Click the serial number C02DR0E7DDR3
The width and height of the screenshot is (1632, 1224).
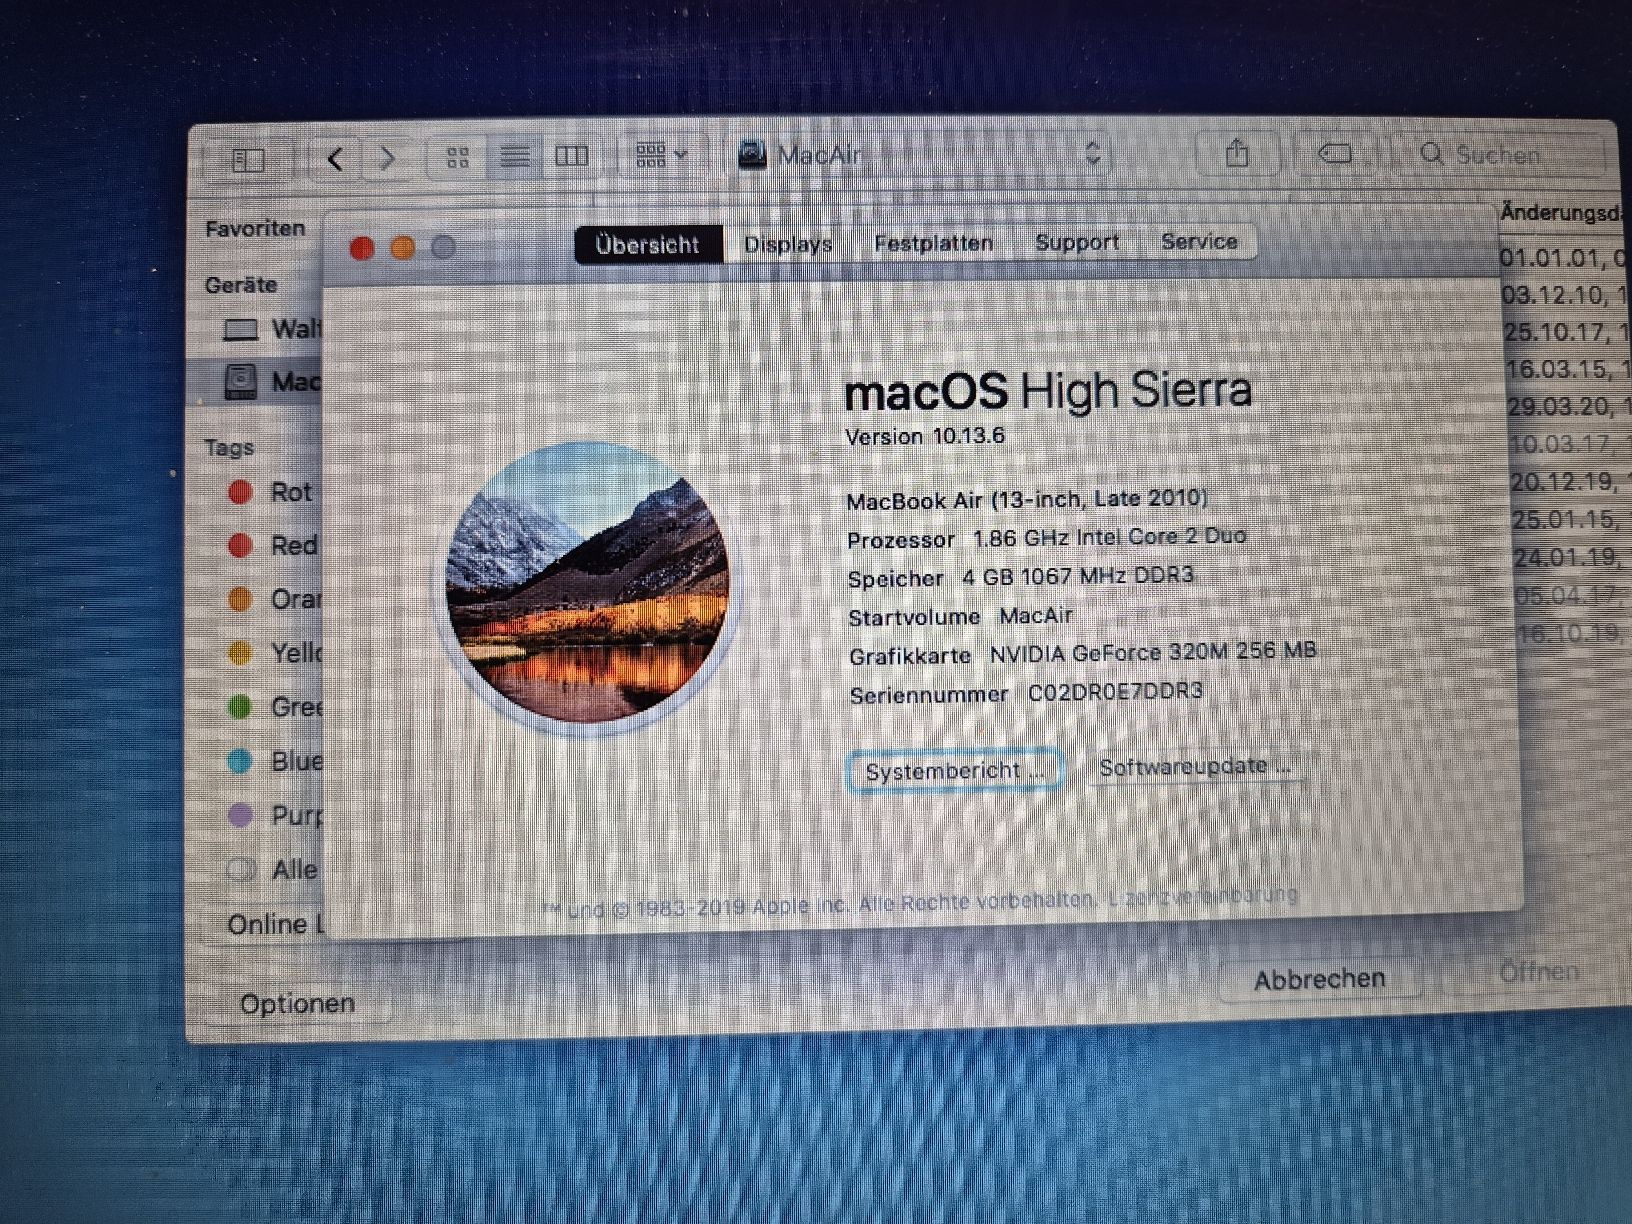click(x=1115, y=692)
